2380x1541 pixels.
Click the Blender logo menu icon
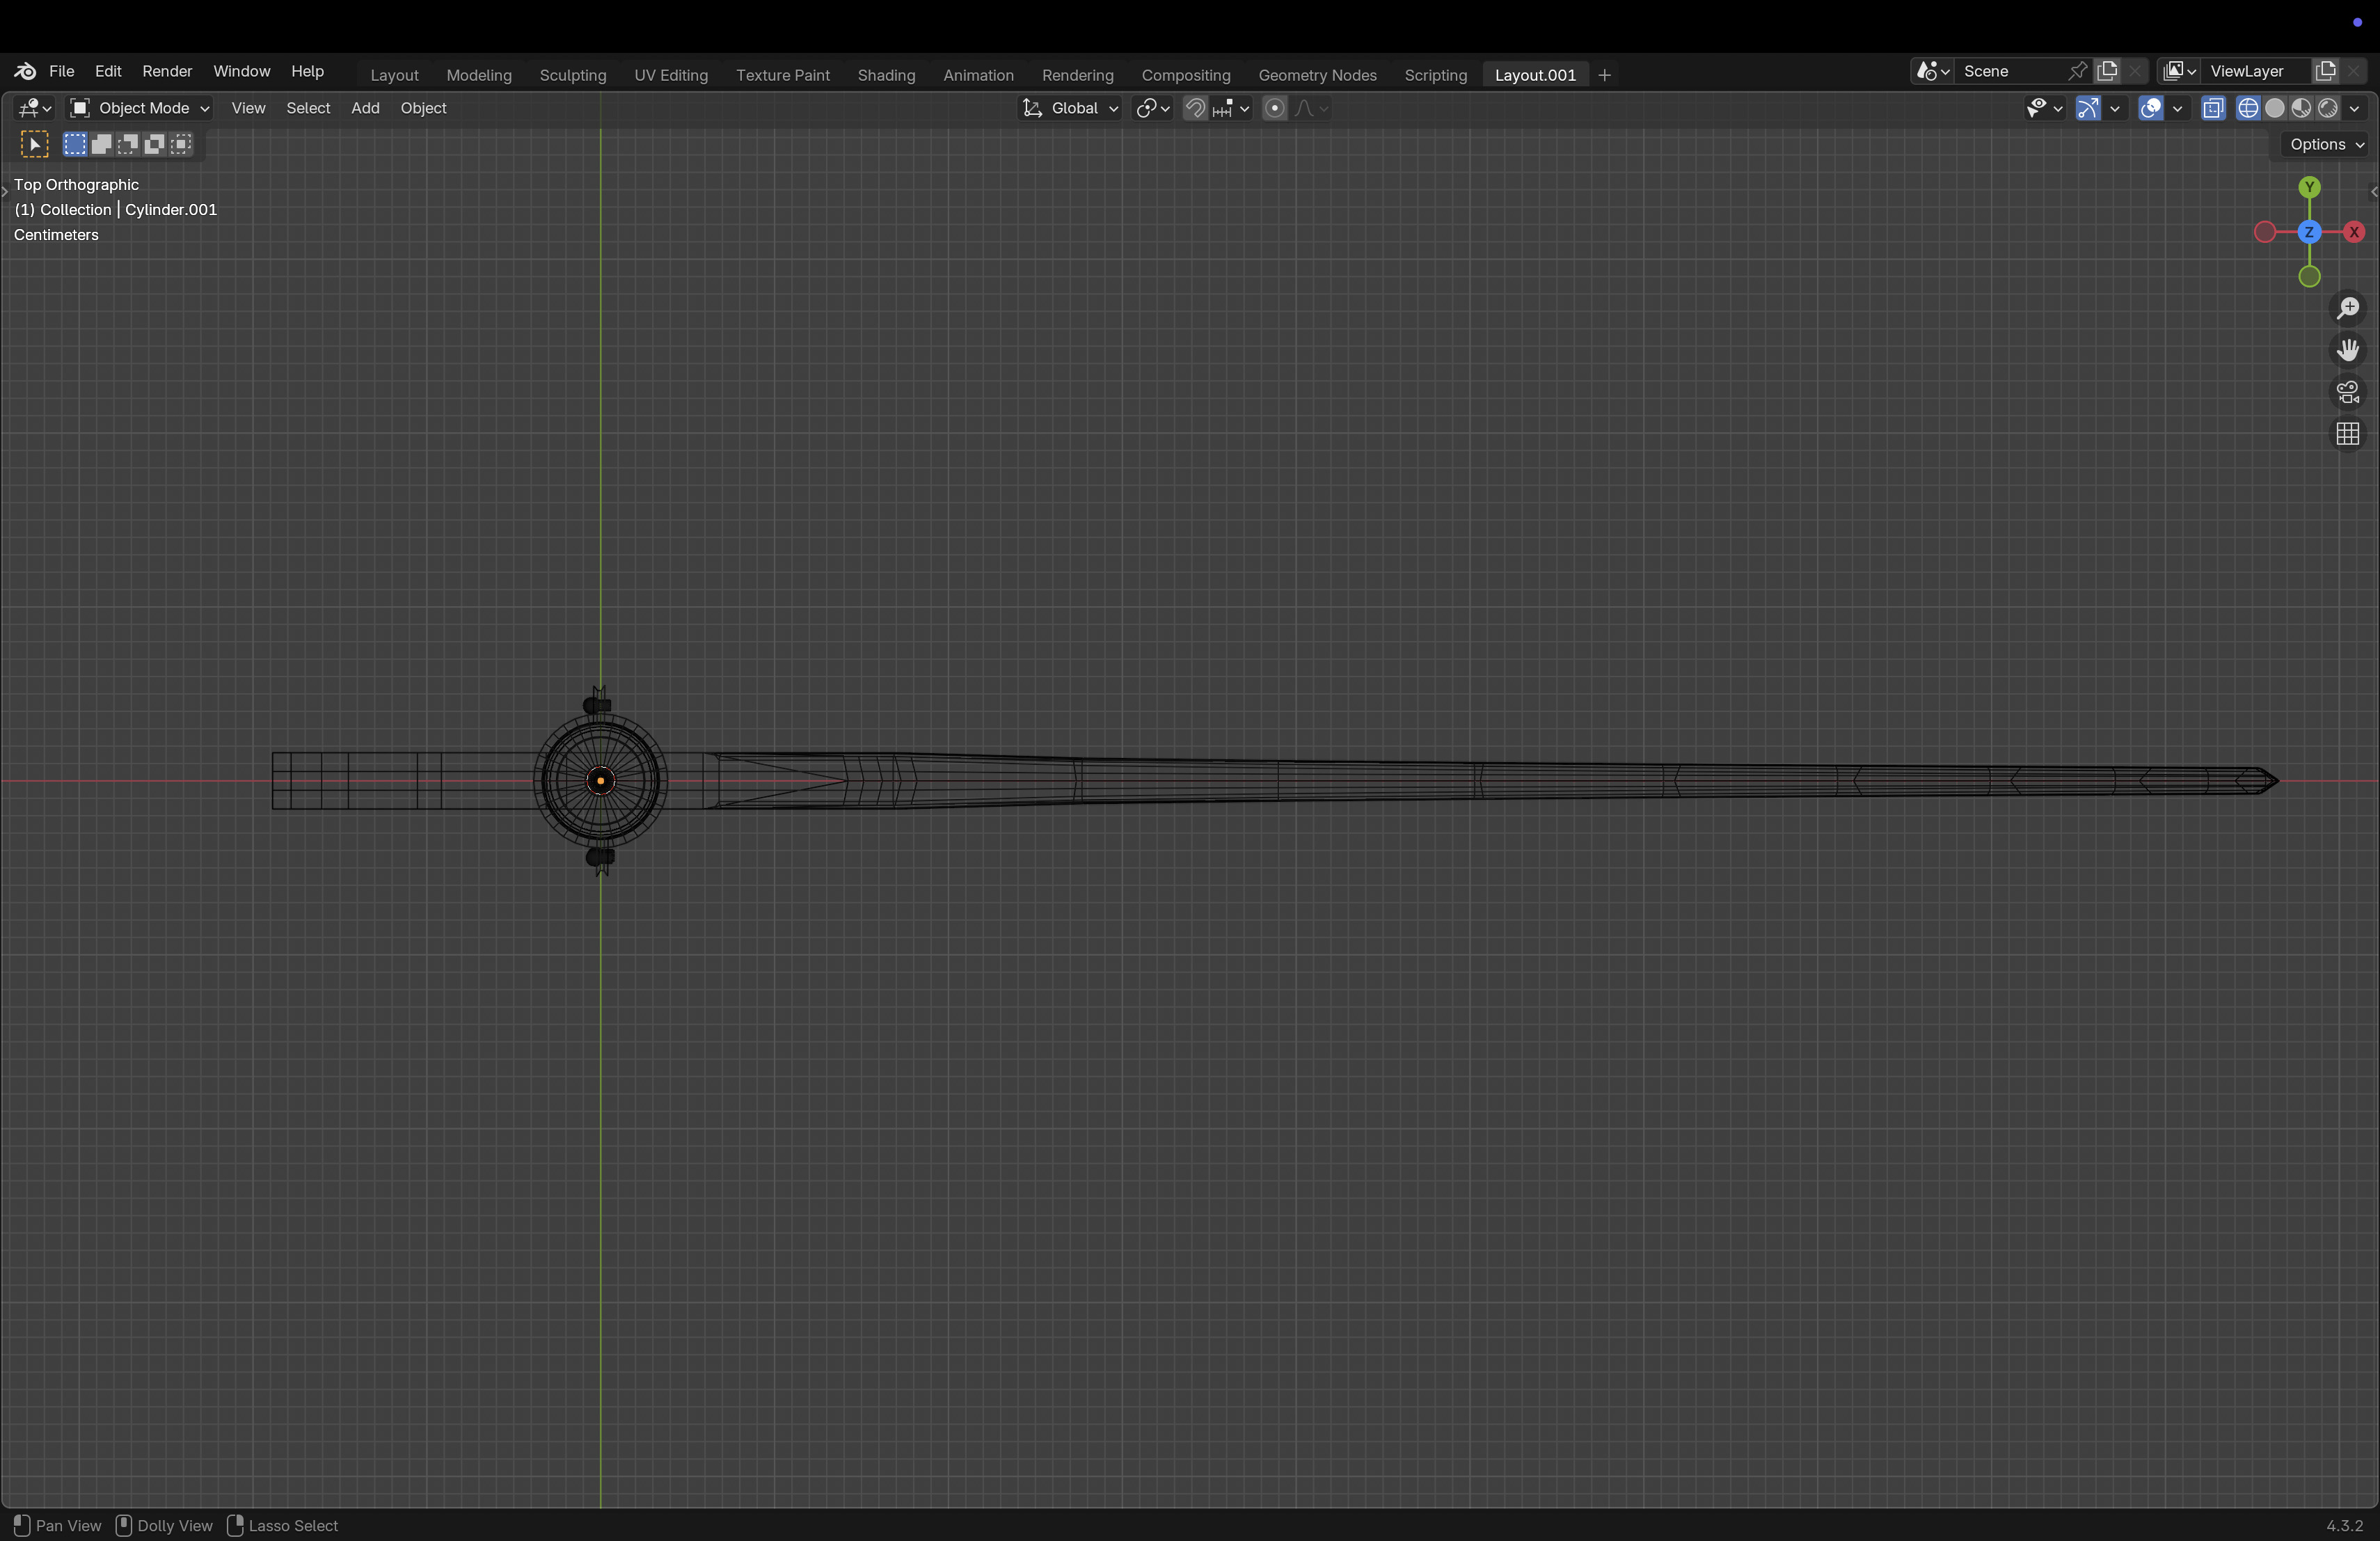[25, 71]
